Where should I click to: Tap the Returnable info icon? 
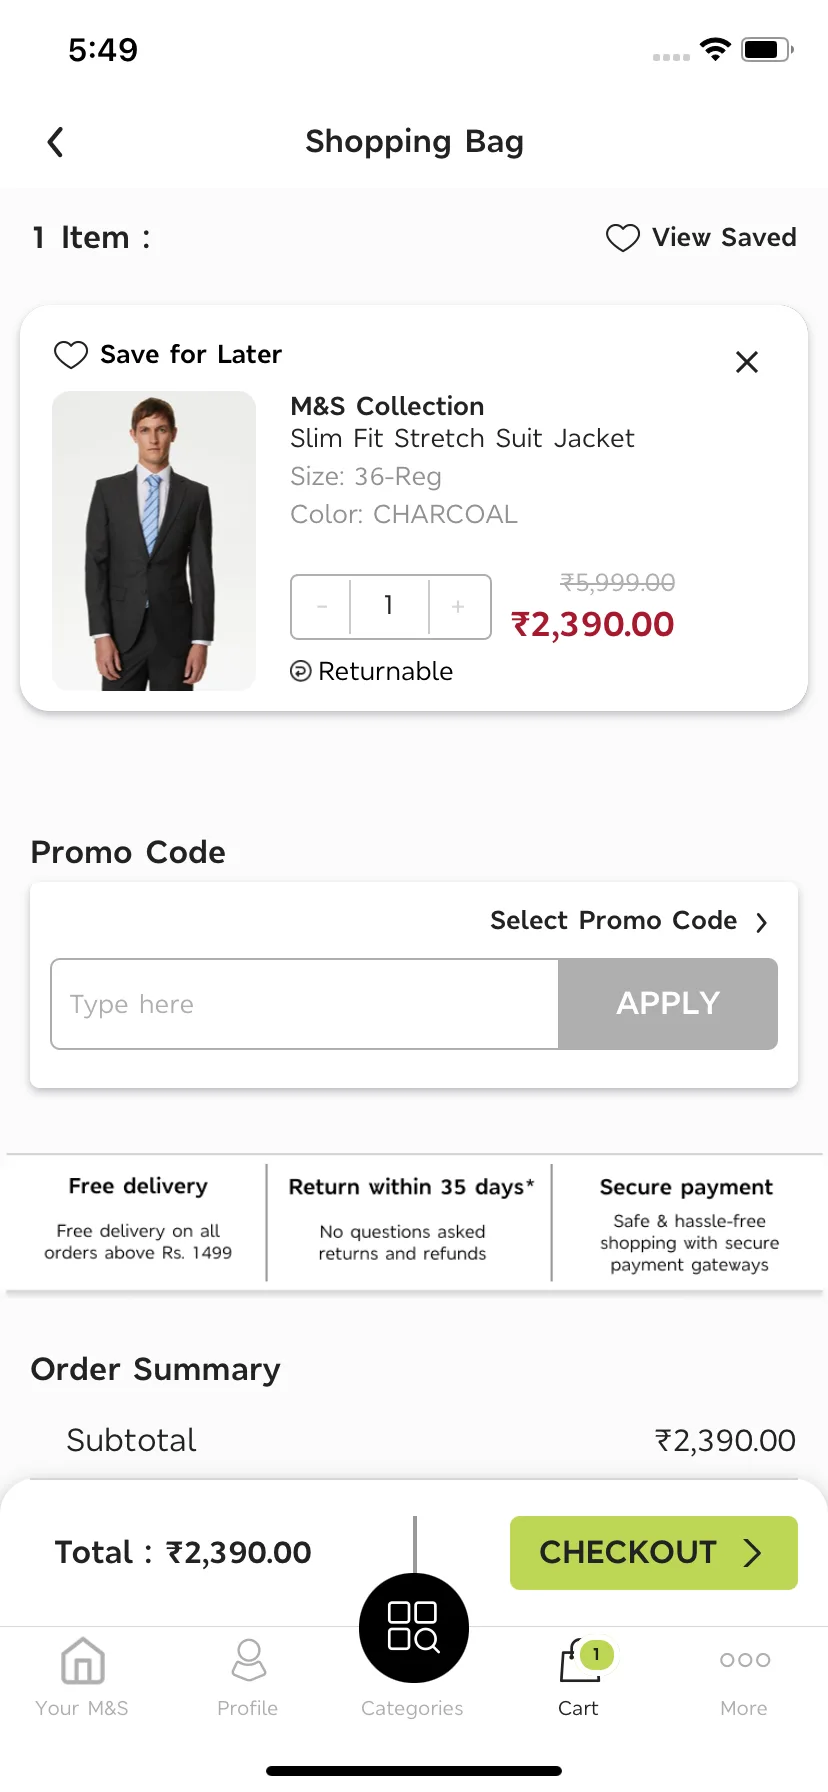(300, 671)
